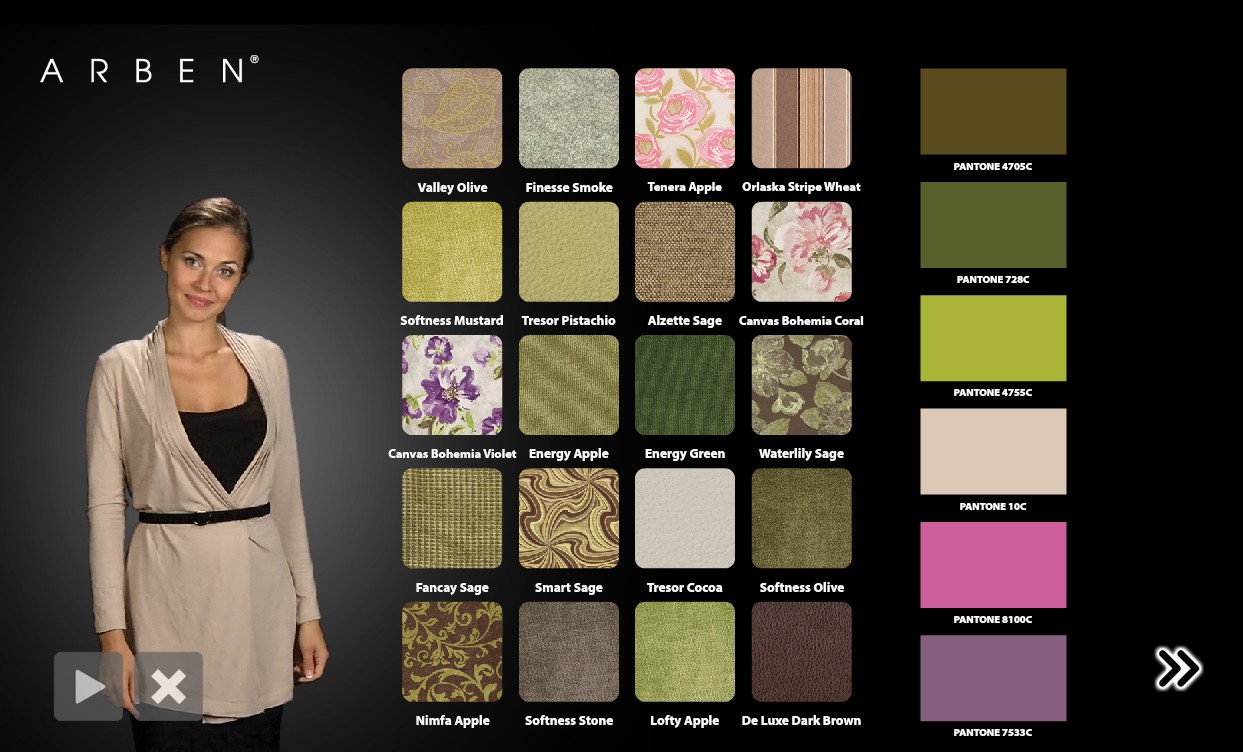Click the "Energy Apple" label

coord(569,454)
